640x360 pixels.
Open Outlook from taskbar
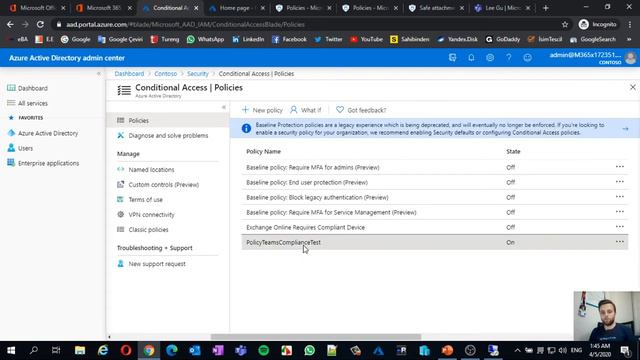195,350
